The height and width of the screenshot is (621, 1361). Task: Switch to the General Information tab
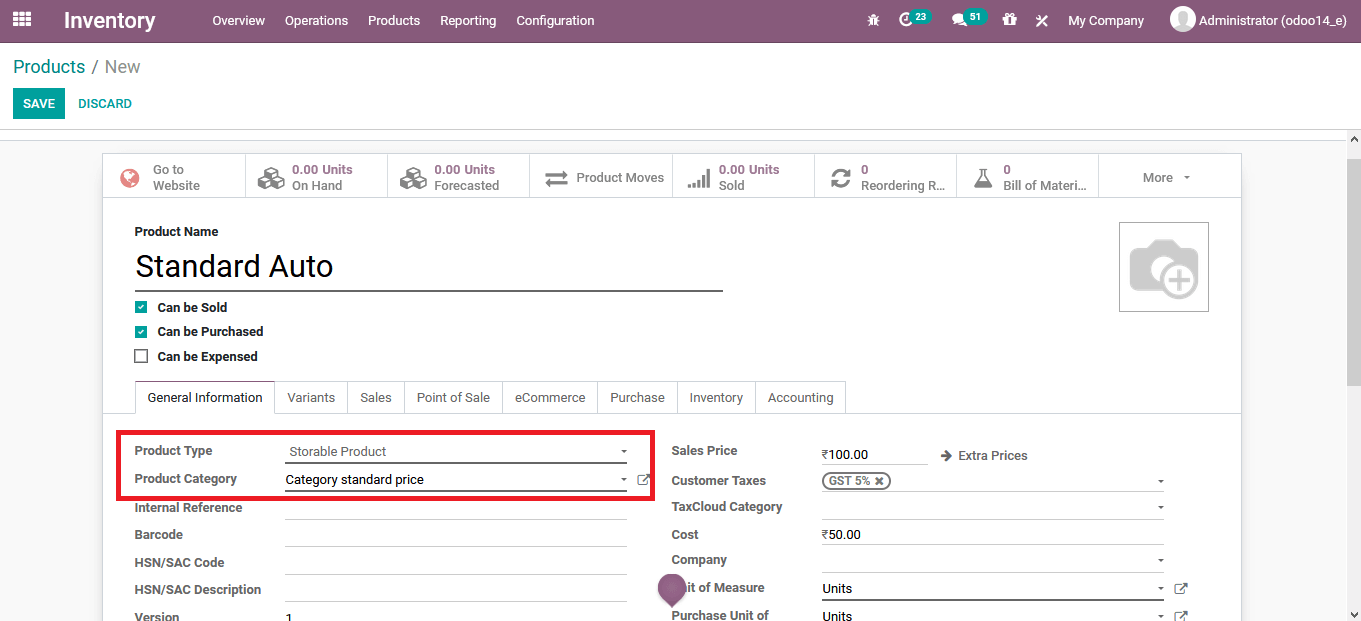click(x=205, y=397)
